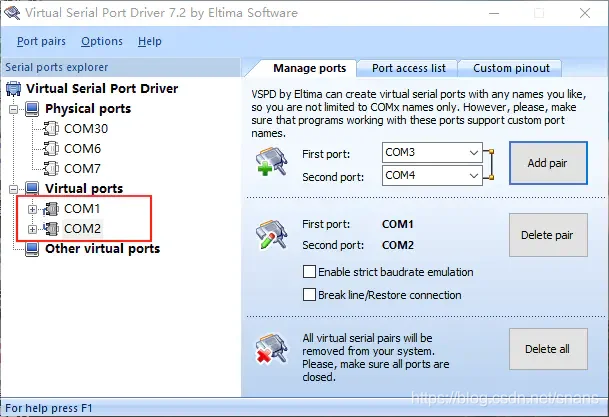Collapse the Physical ports tree node
Image resolution: width=609 pixels, height=417 pixels.
(x=14, y=109)
